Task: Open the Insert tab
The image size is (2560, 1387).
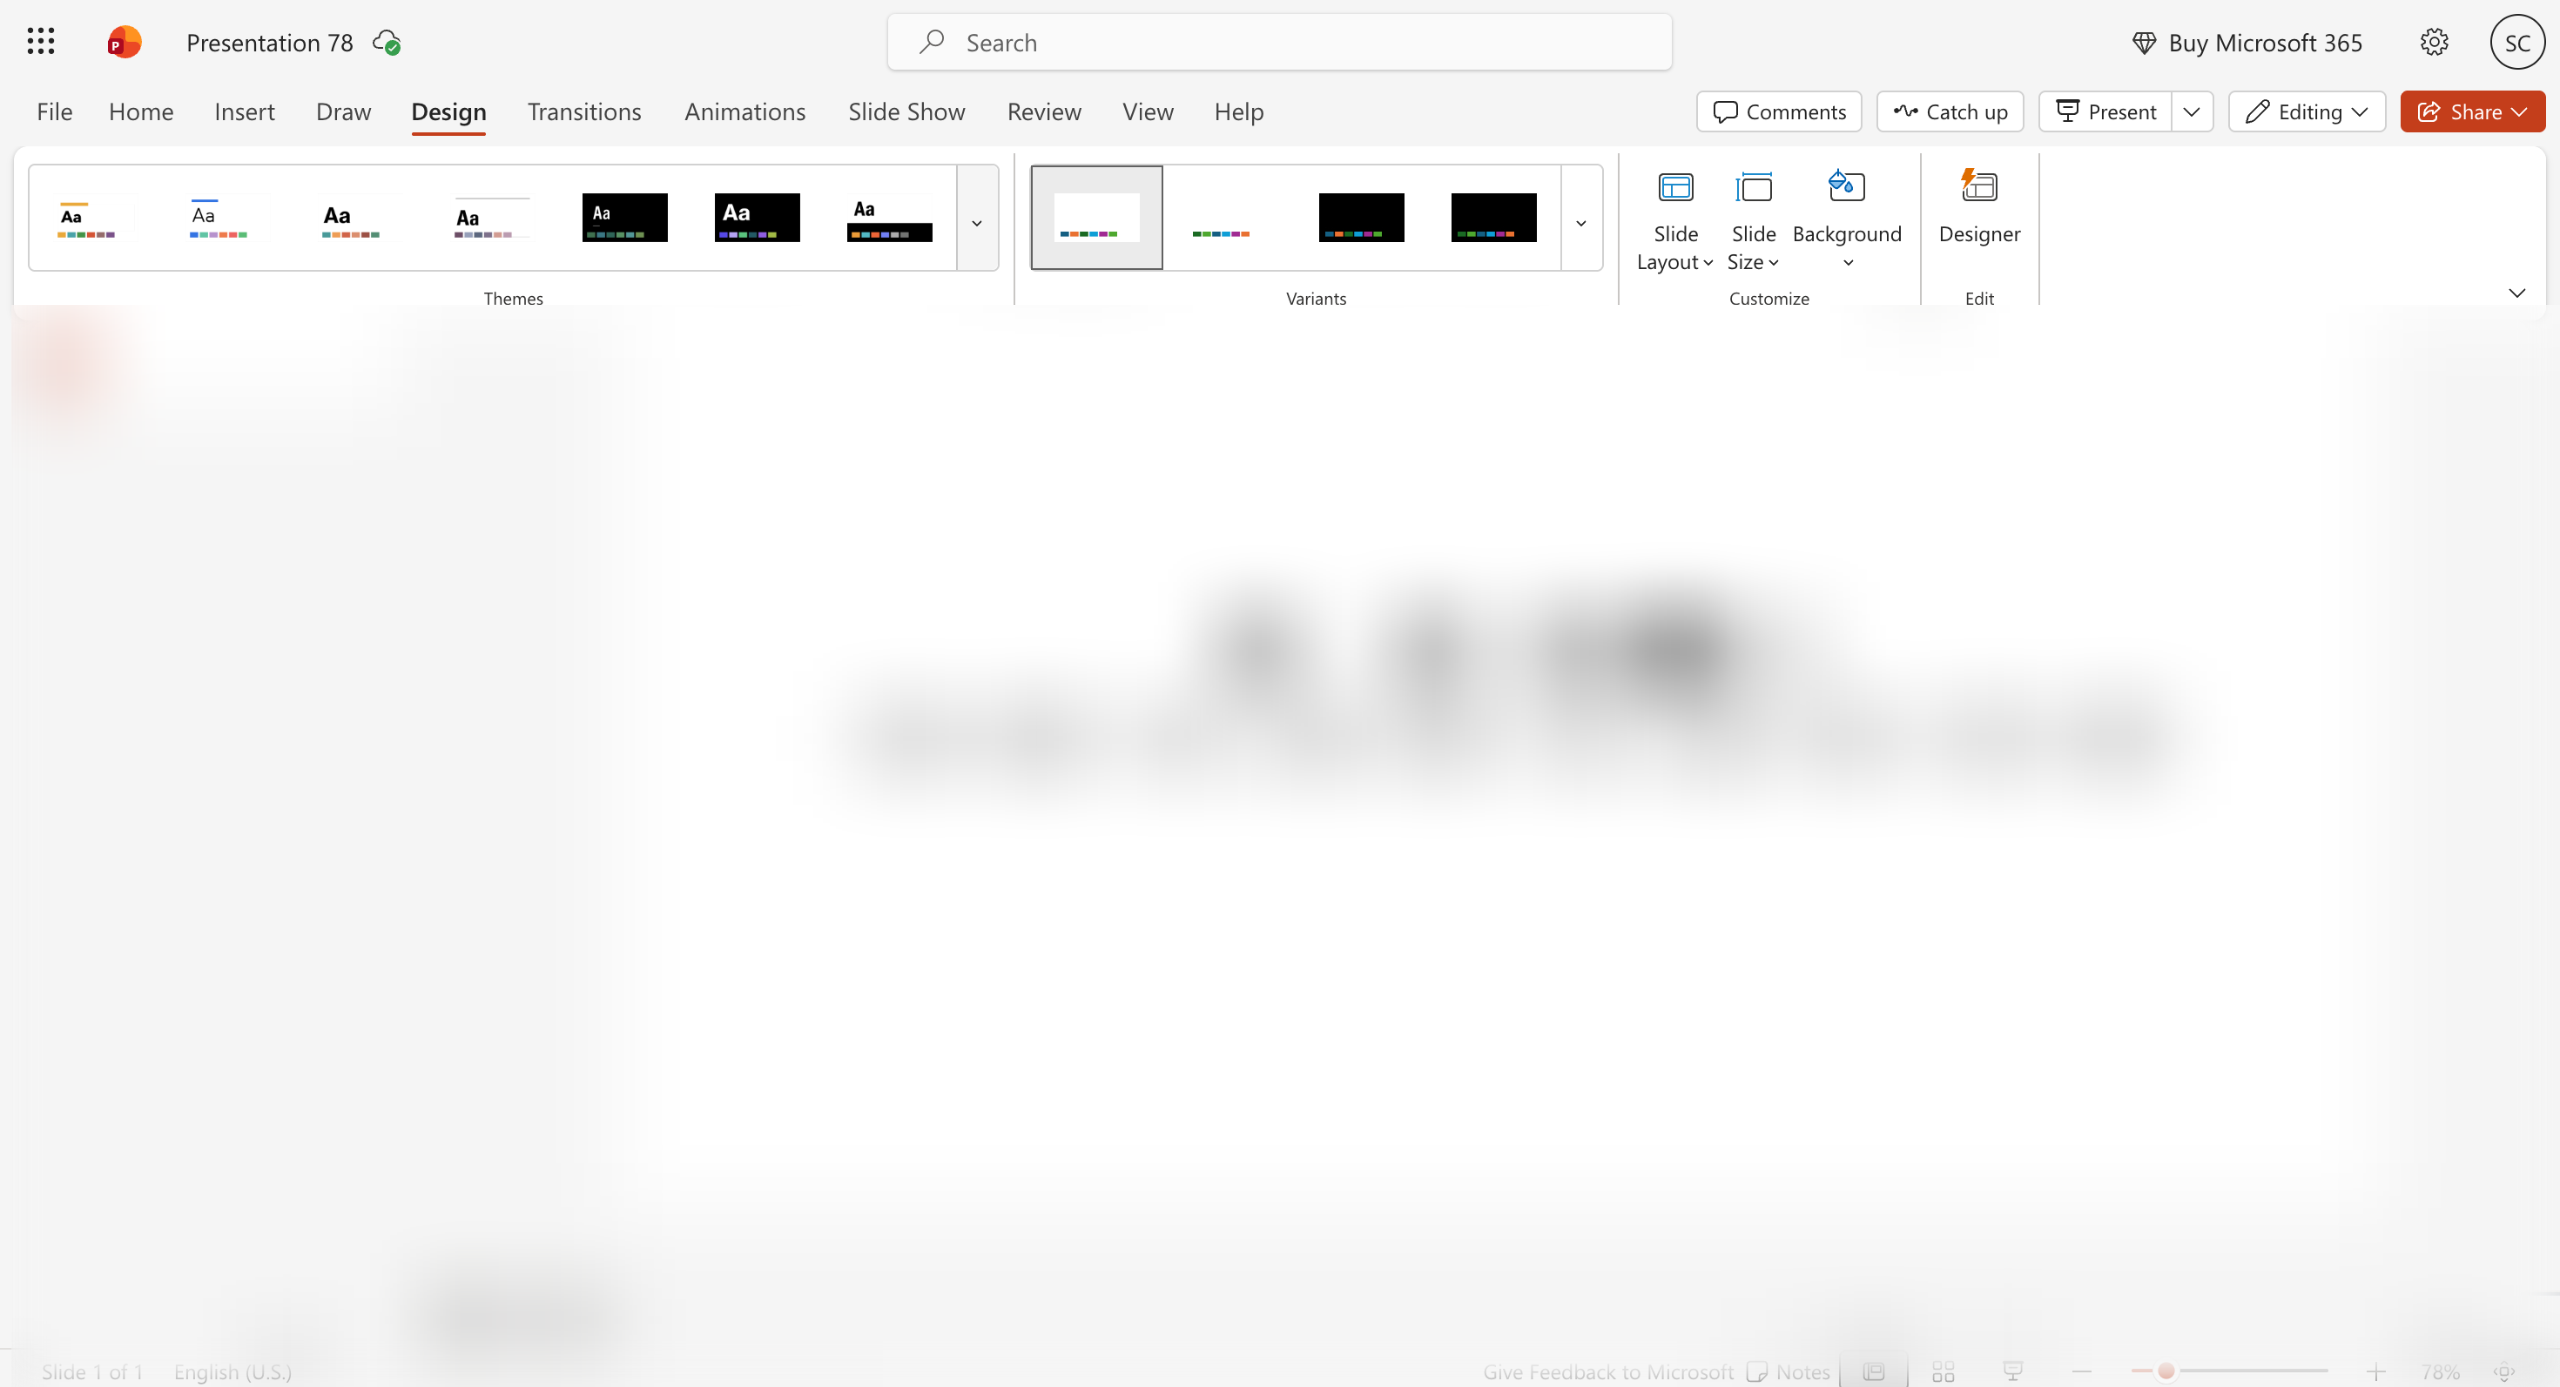Action: (x=244, y=112)
